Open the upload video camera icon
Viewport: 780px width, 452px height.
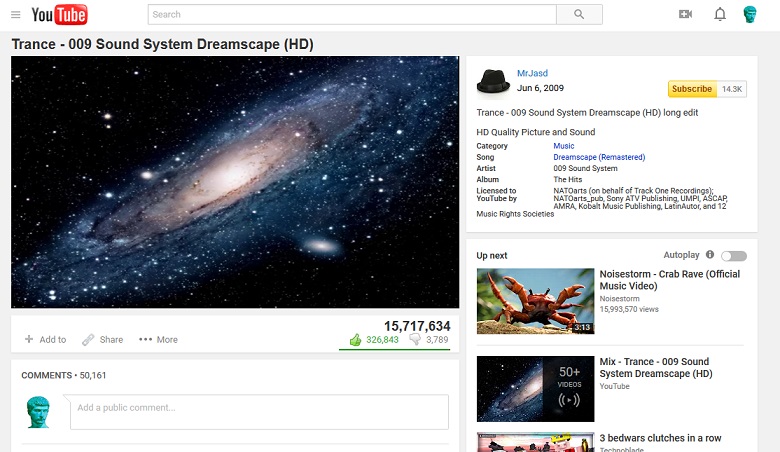pos(685,14)
